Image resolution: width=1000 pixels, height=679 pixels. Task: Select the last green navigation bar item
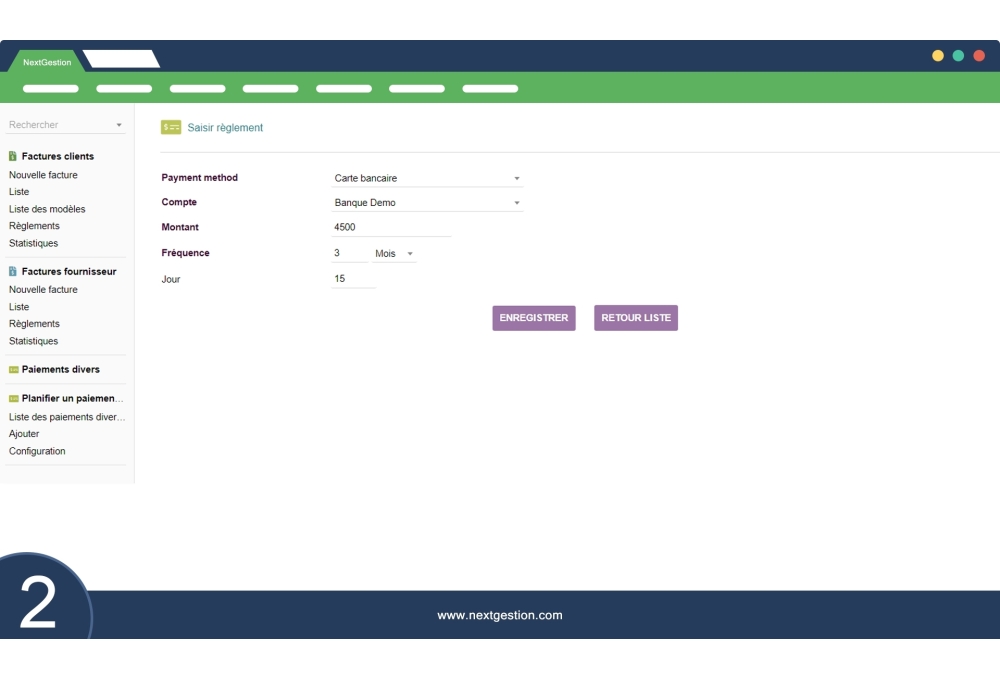[x=490, y=88]
